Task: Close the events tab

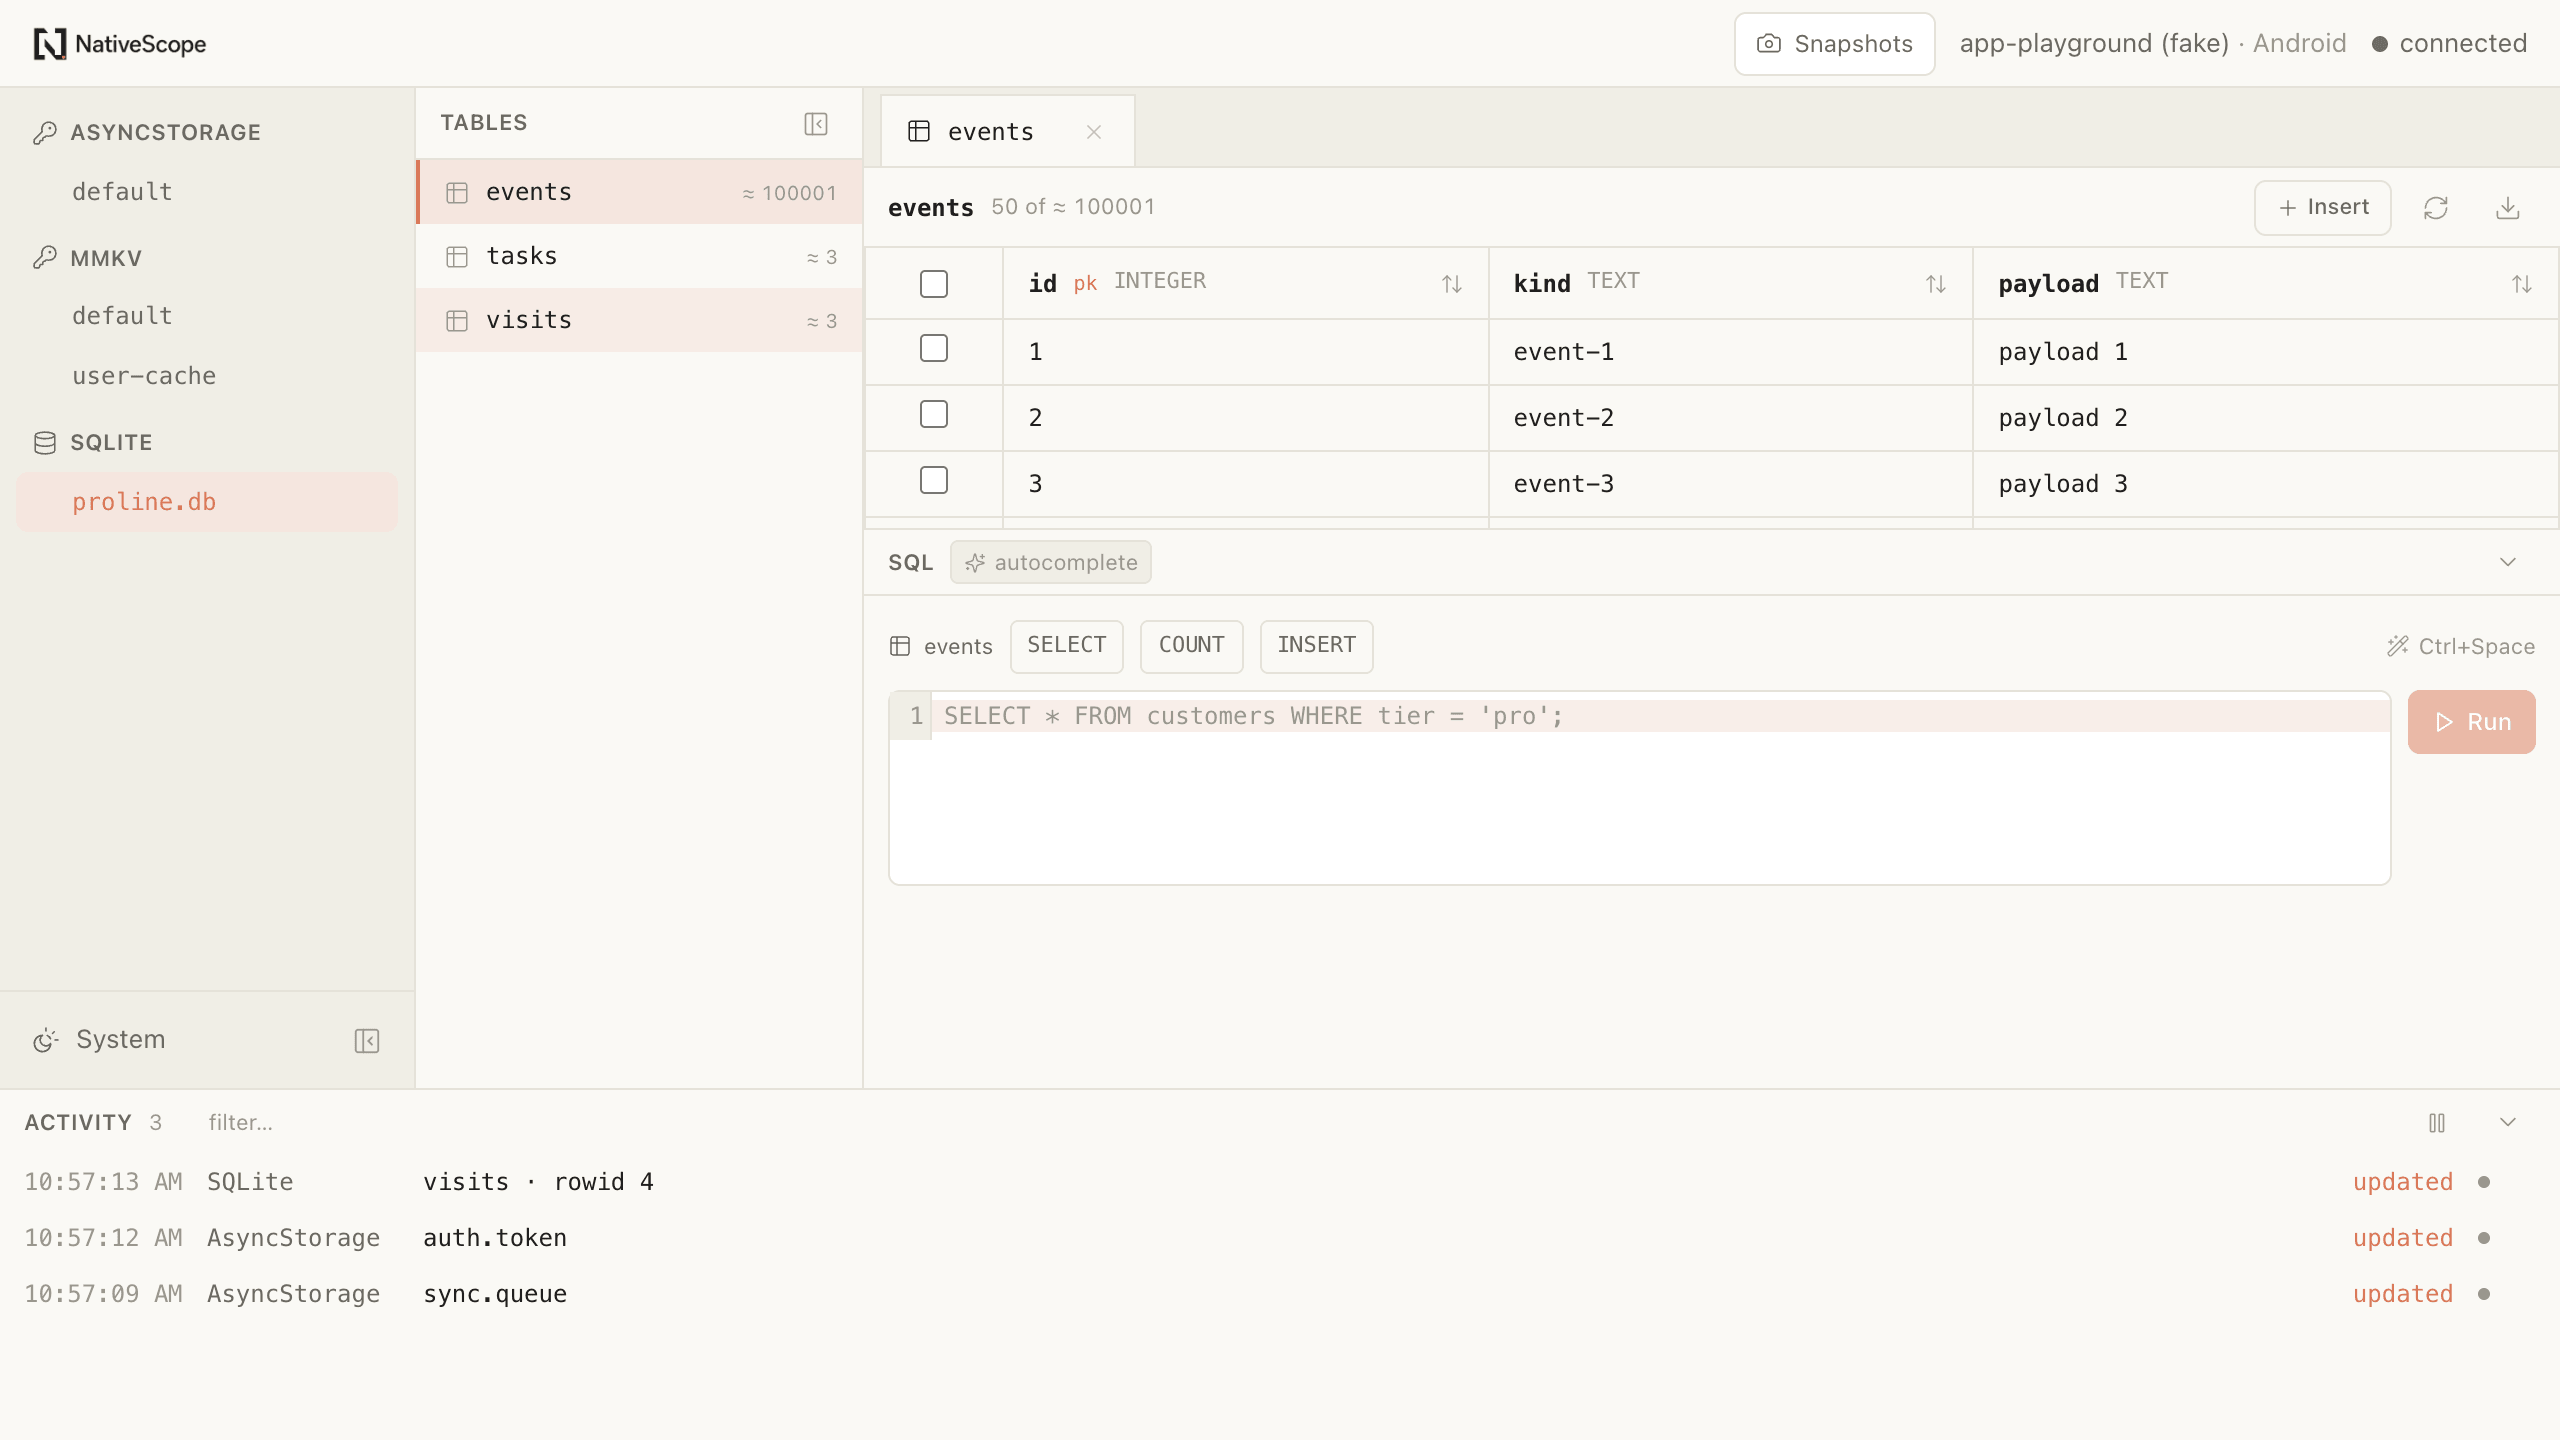Action: tap(1094, 132)
